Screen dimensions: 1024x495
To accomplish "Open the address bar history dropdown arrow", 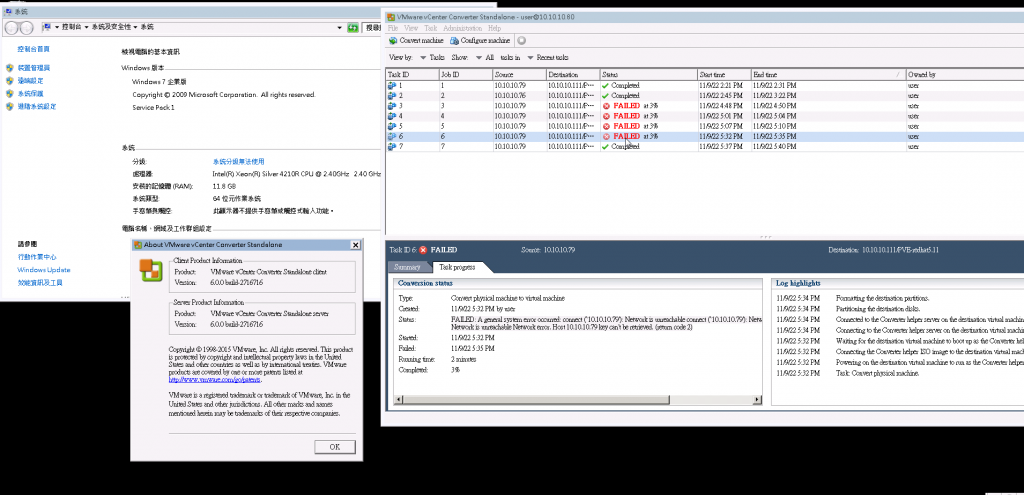I will pyautogui.click(x=340, y=27).
